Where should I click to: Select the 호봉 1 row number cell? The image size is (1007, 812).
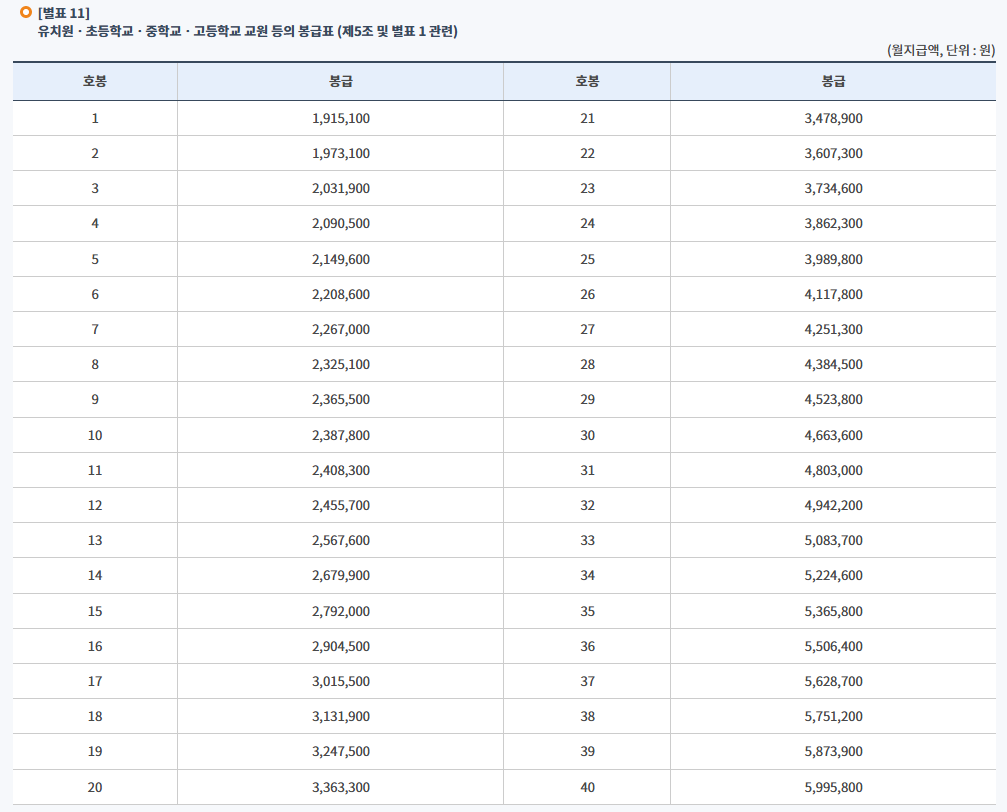95,118
